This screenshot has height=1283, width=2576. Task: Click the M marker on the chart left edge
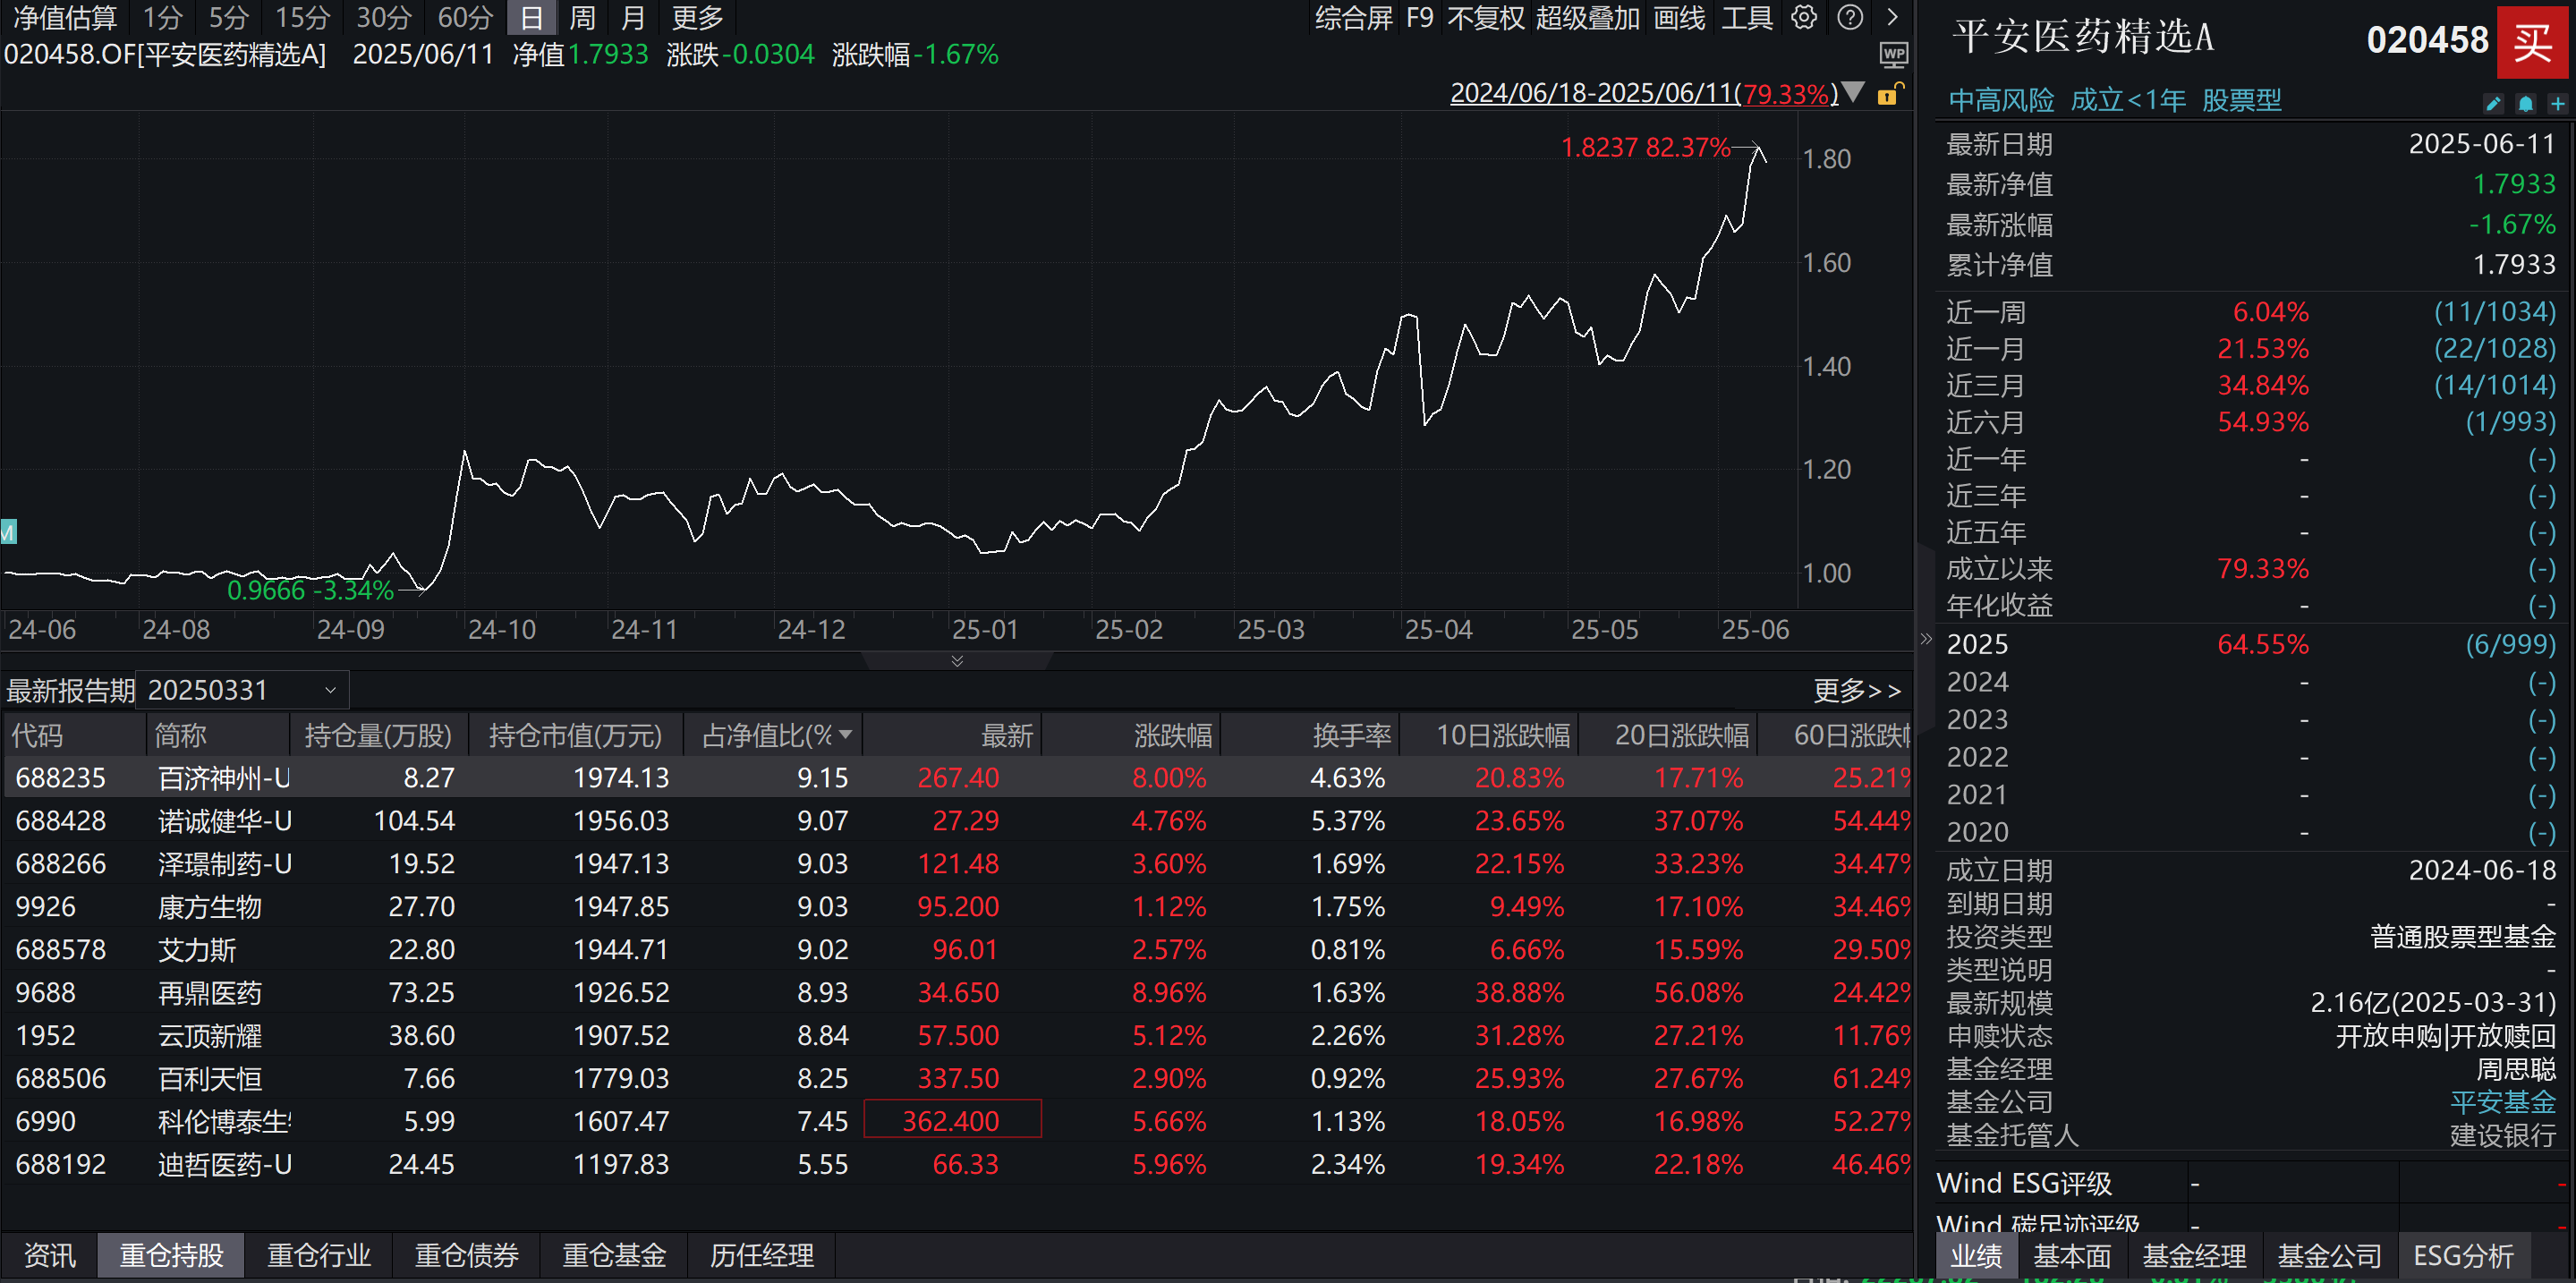pos(8,531)
